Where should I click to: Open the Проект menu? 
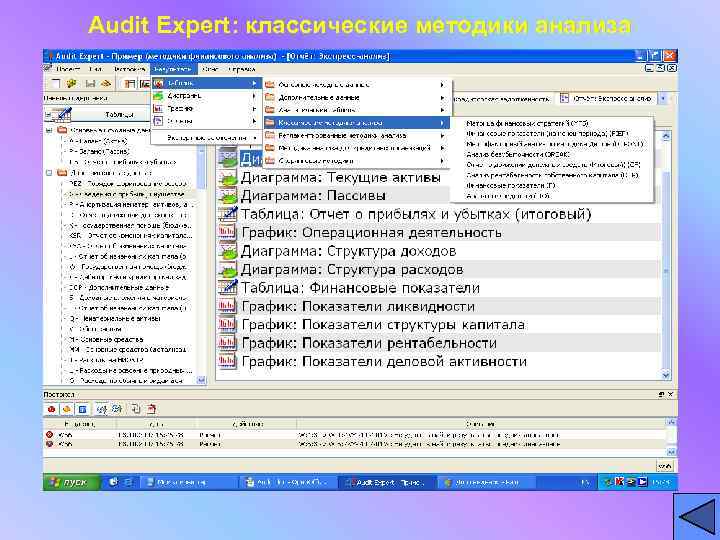pos(68,69)
